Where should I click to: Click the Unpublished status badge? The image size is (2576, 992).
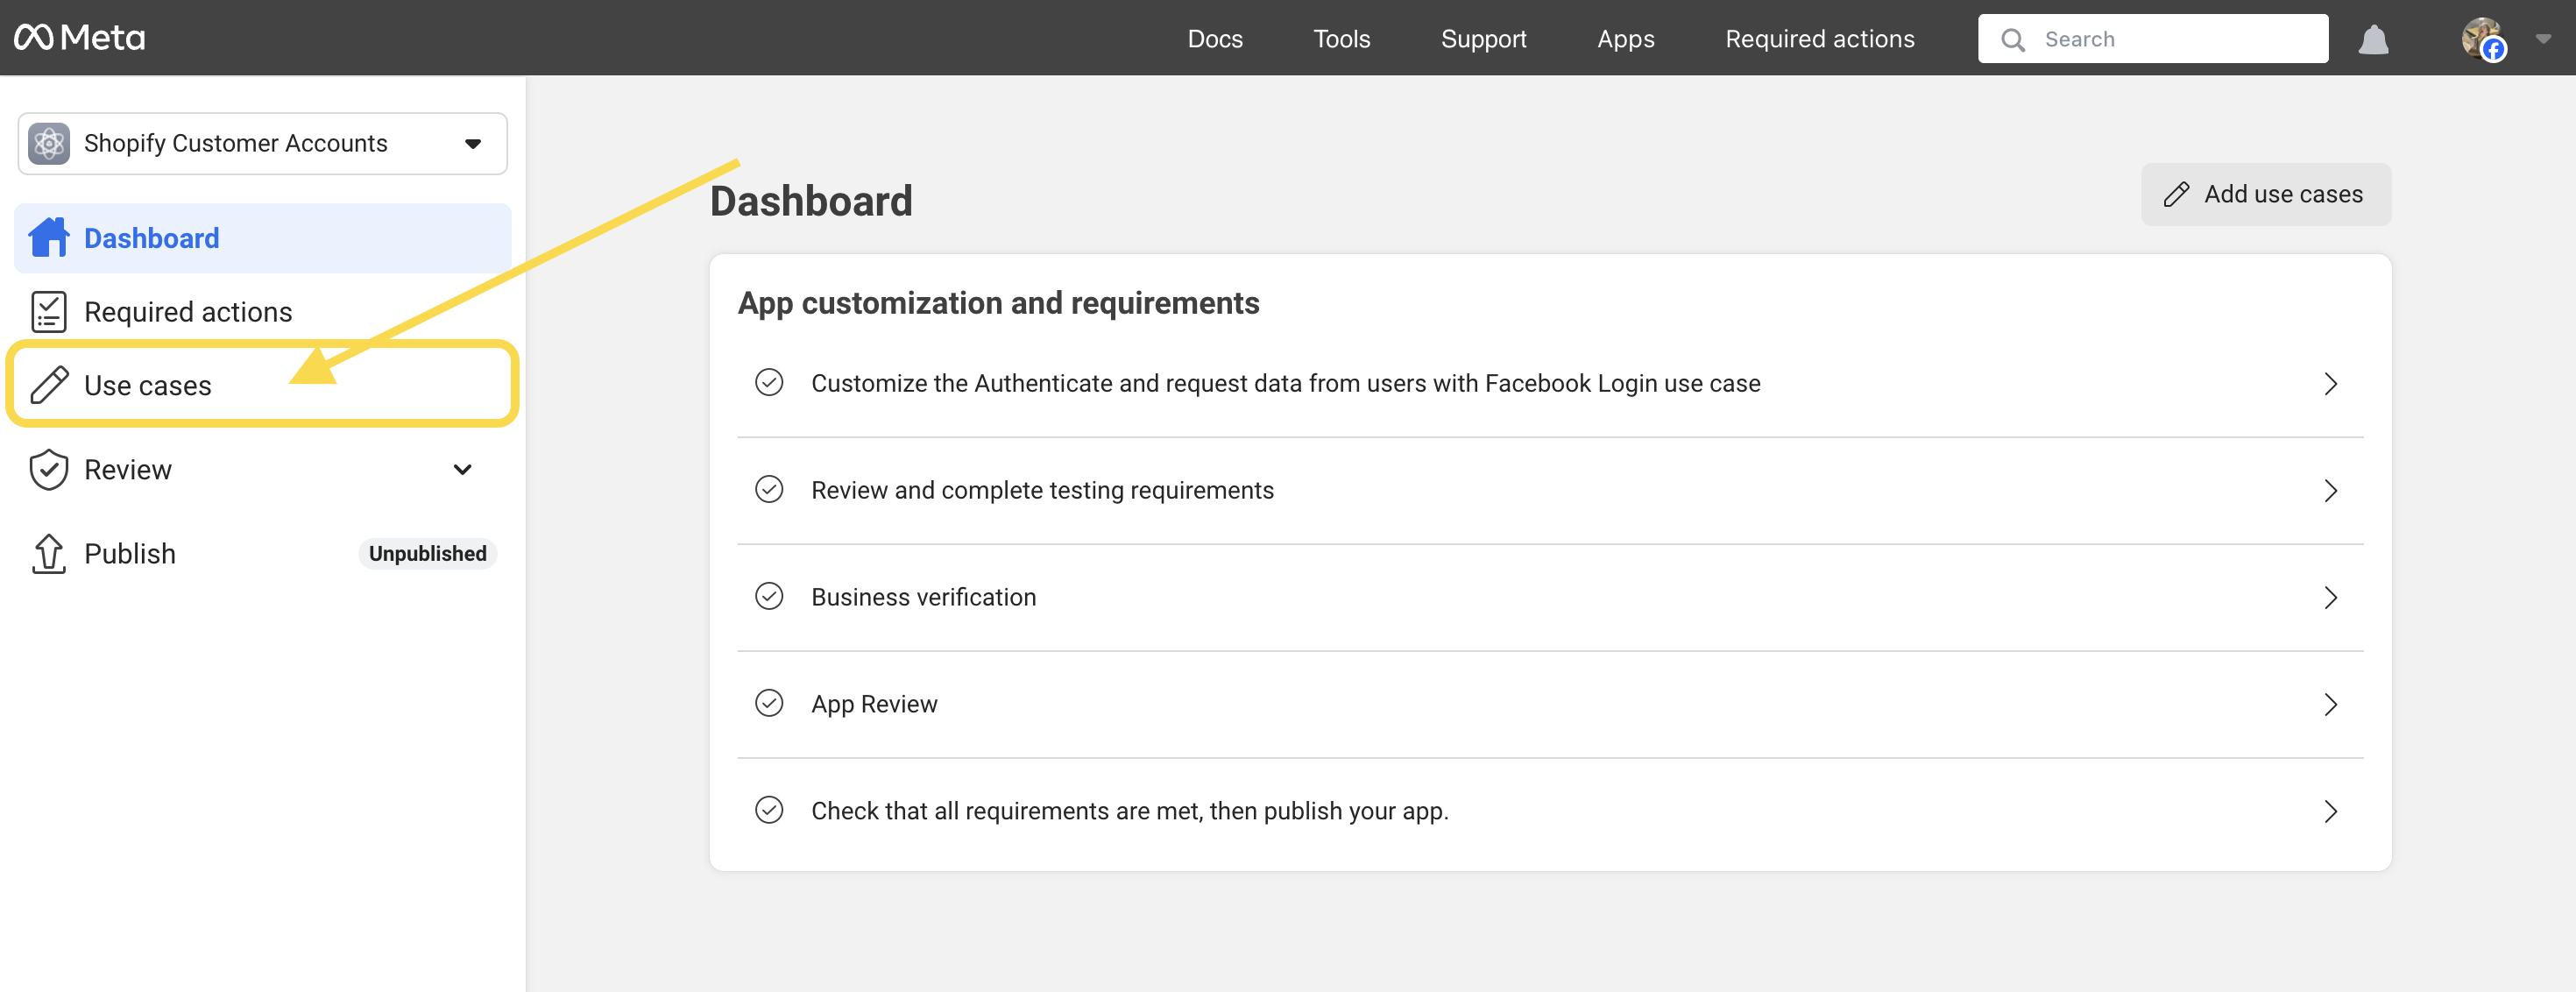[x=427, y=553]
